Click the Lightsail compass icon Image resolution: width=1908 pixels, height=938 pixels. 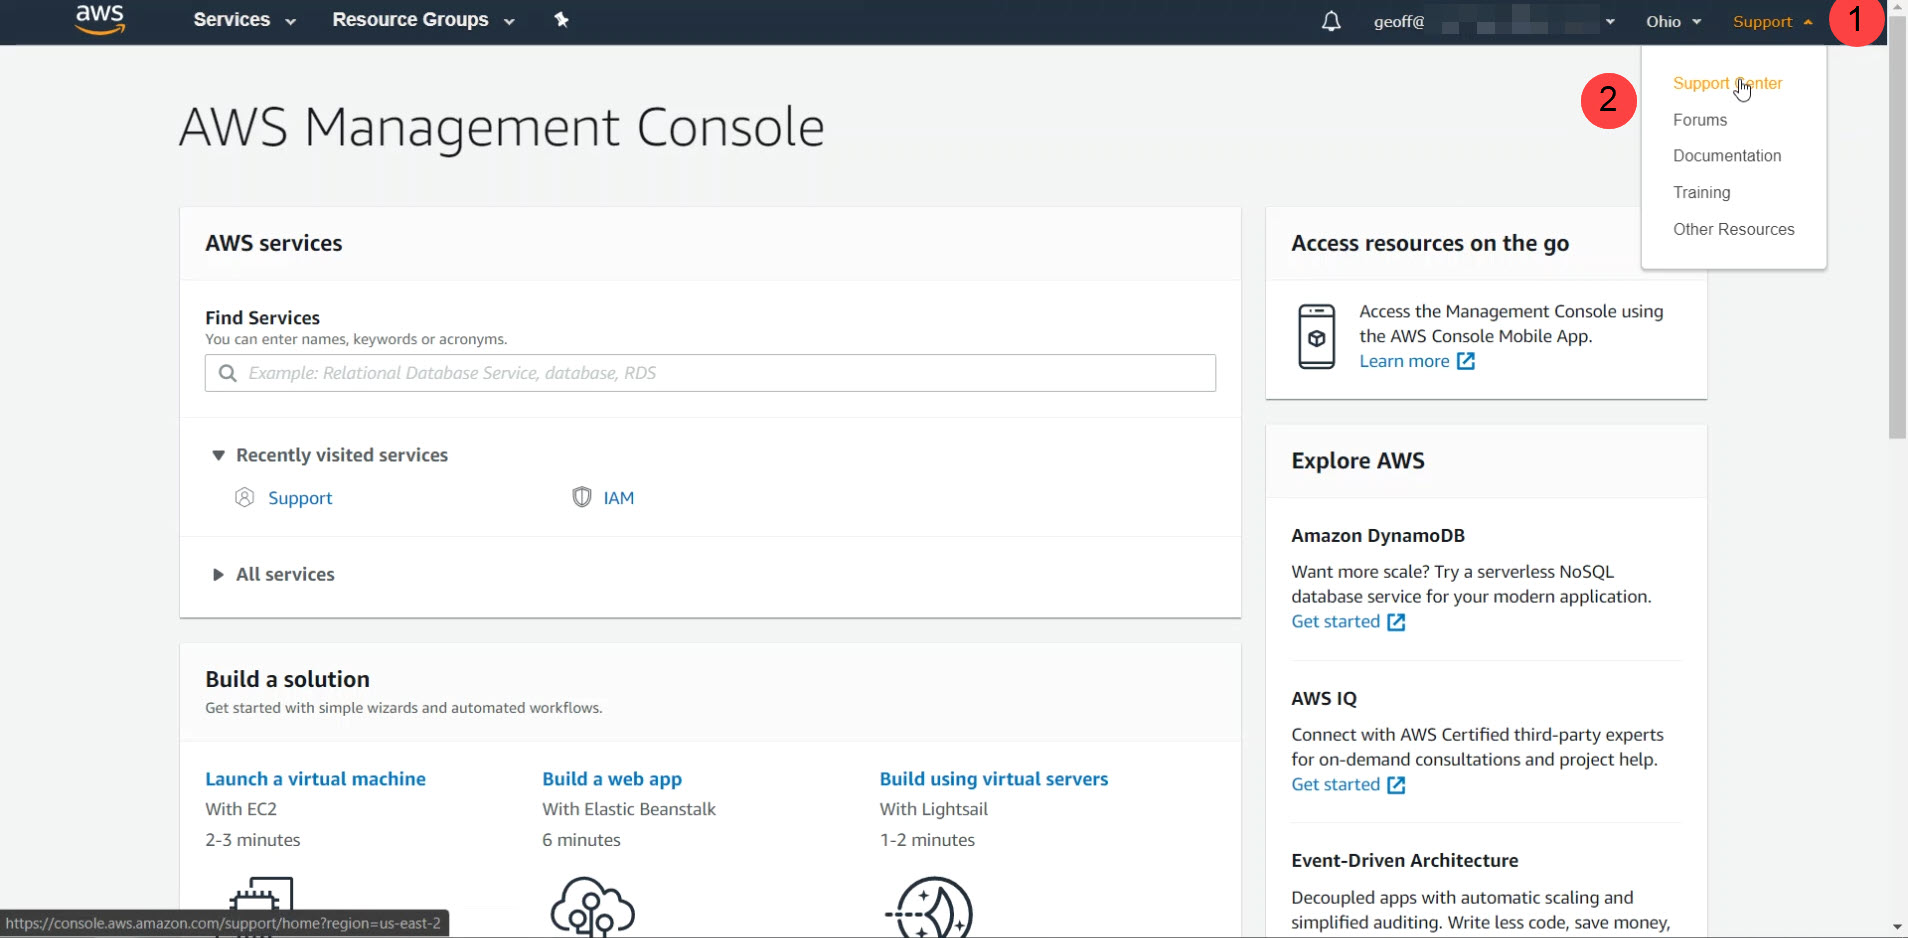point(929,906)
